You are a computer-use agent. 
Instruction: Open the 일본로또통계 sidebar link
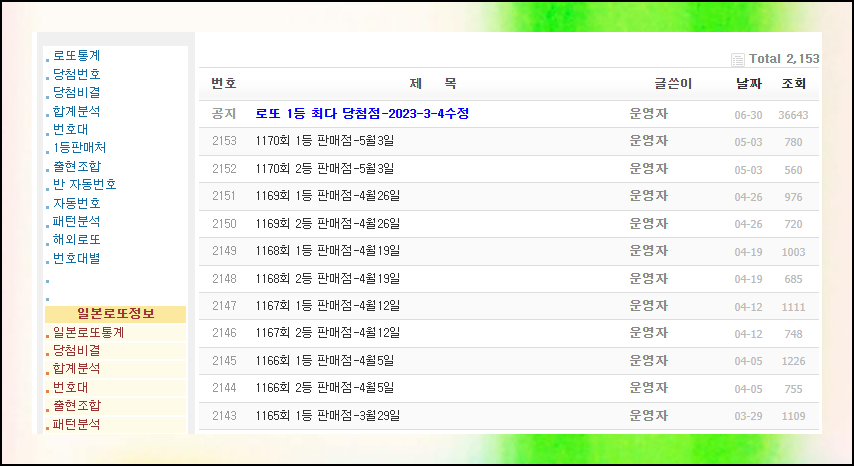(x=88, y=333)
